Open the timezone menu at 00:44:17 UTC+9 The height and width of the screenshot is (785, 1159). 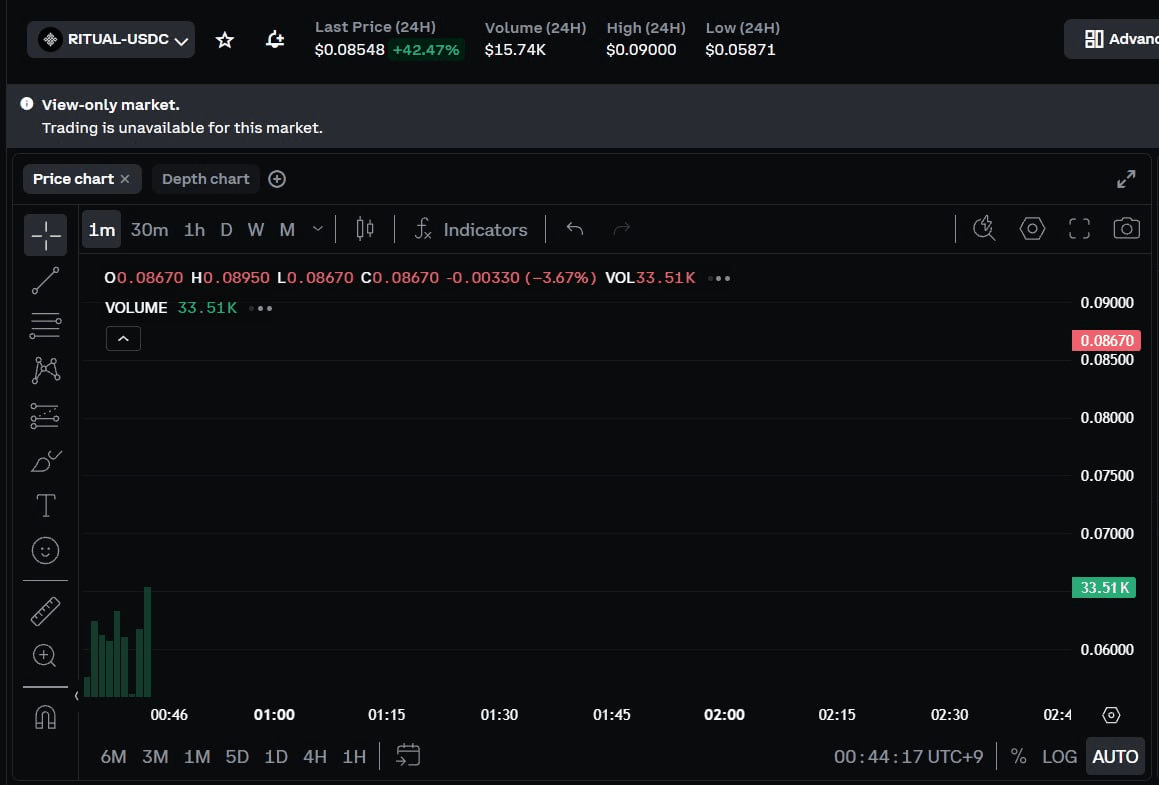908,756
